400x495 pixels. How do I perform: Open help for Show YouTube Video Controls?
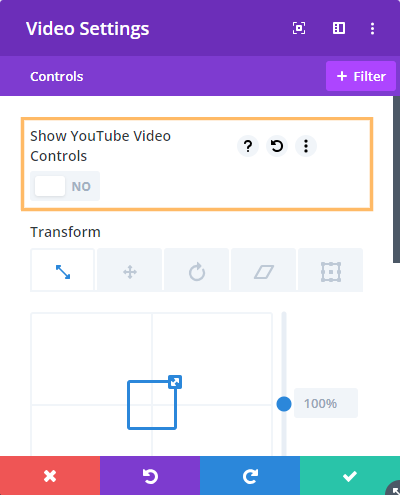click(248, 146)
